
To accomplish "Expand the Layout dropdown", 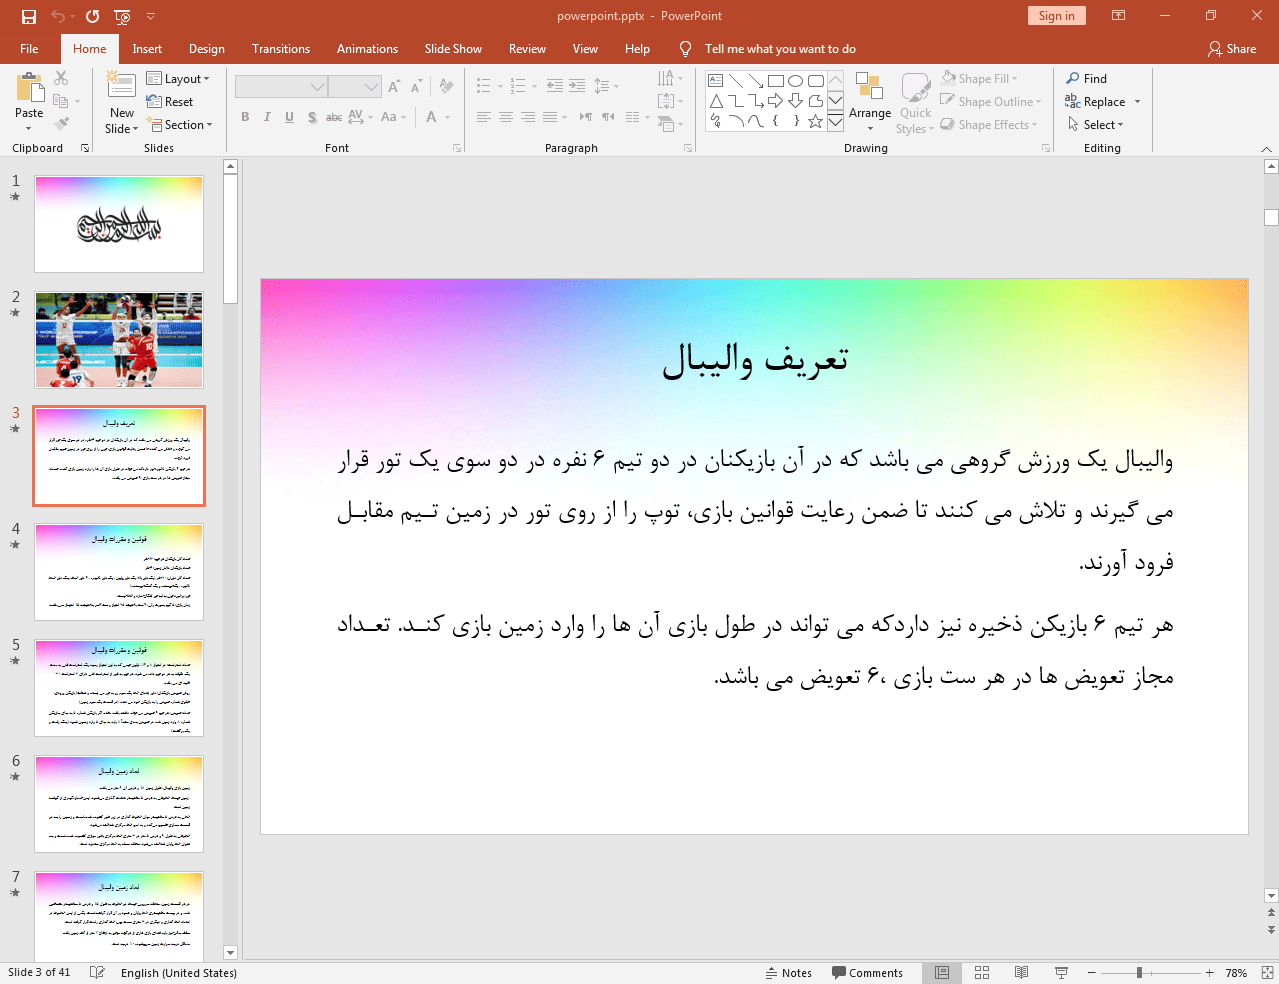I will (x=178, y=79).
